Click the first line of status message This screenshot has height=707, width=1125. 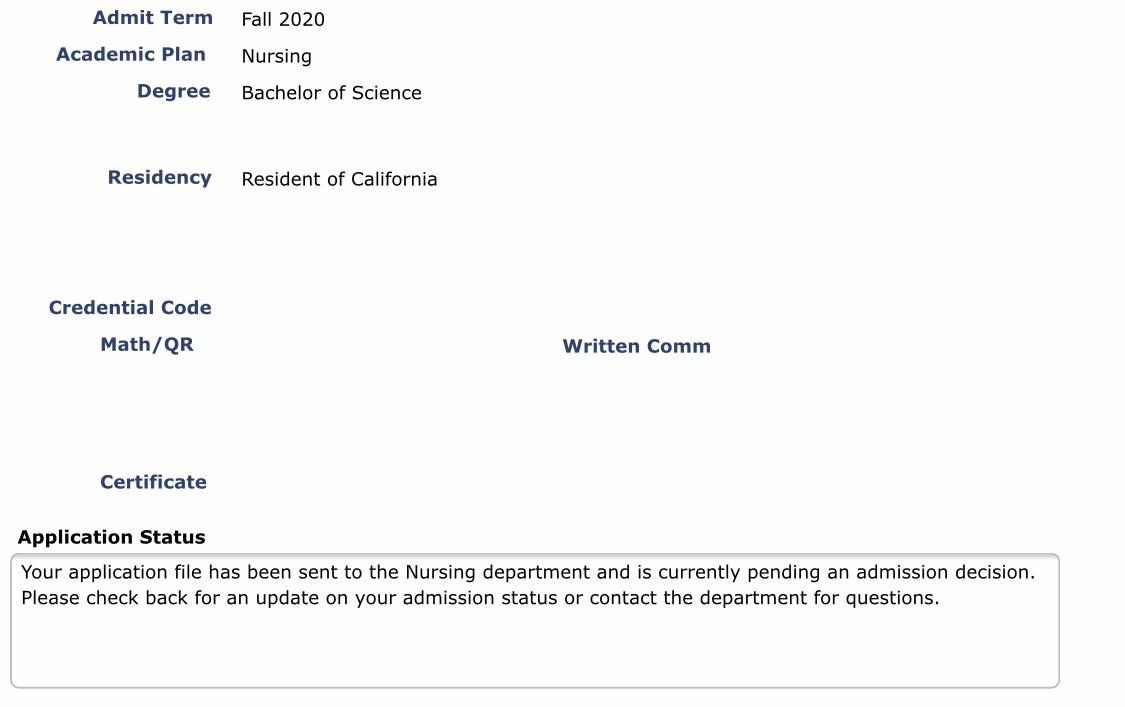point(528,572)
